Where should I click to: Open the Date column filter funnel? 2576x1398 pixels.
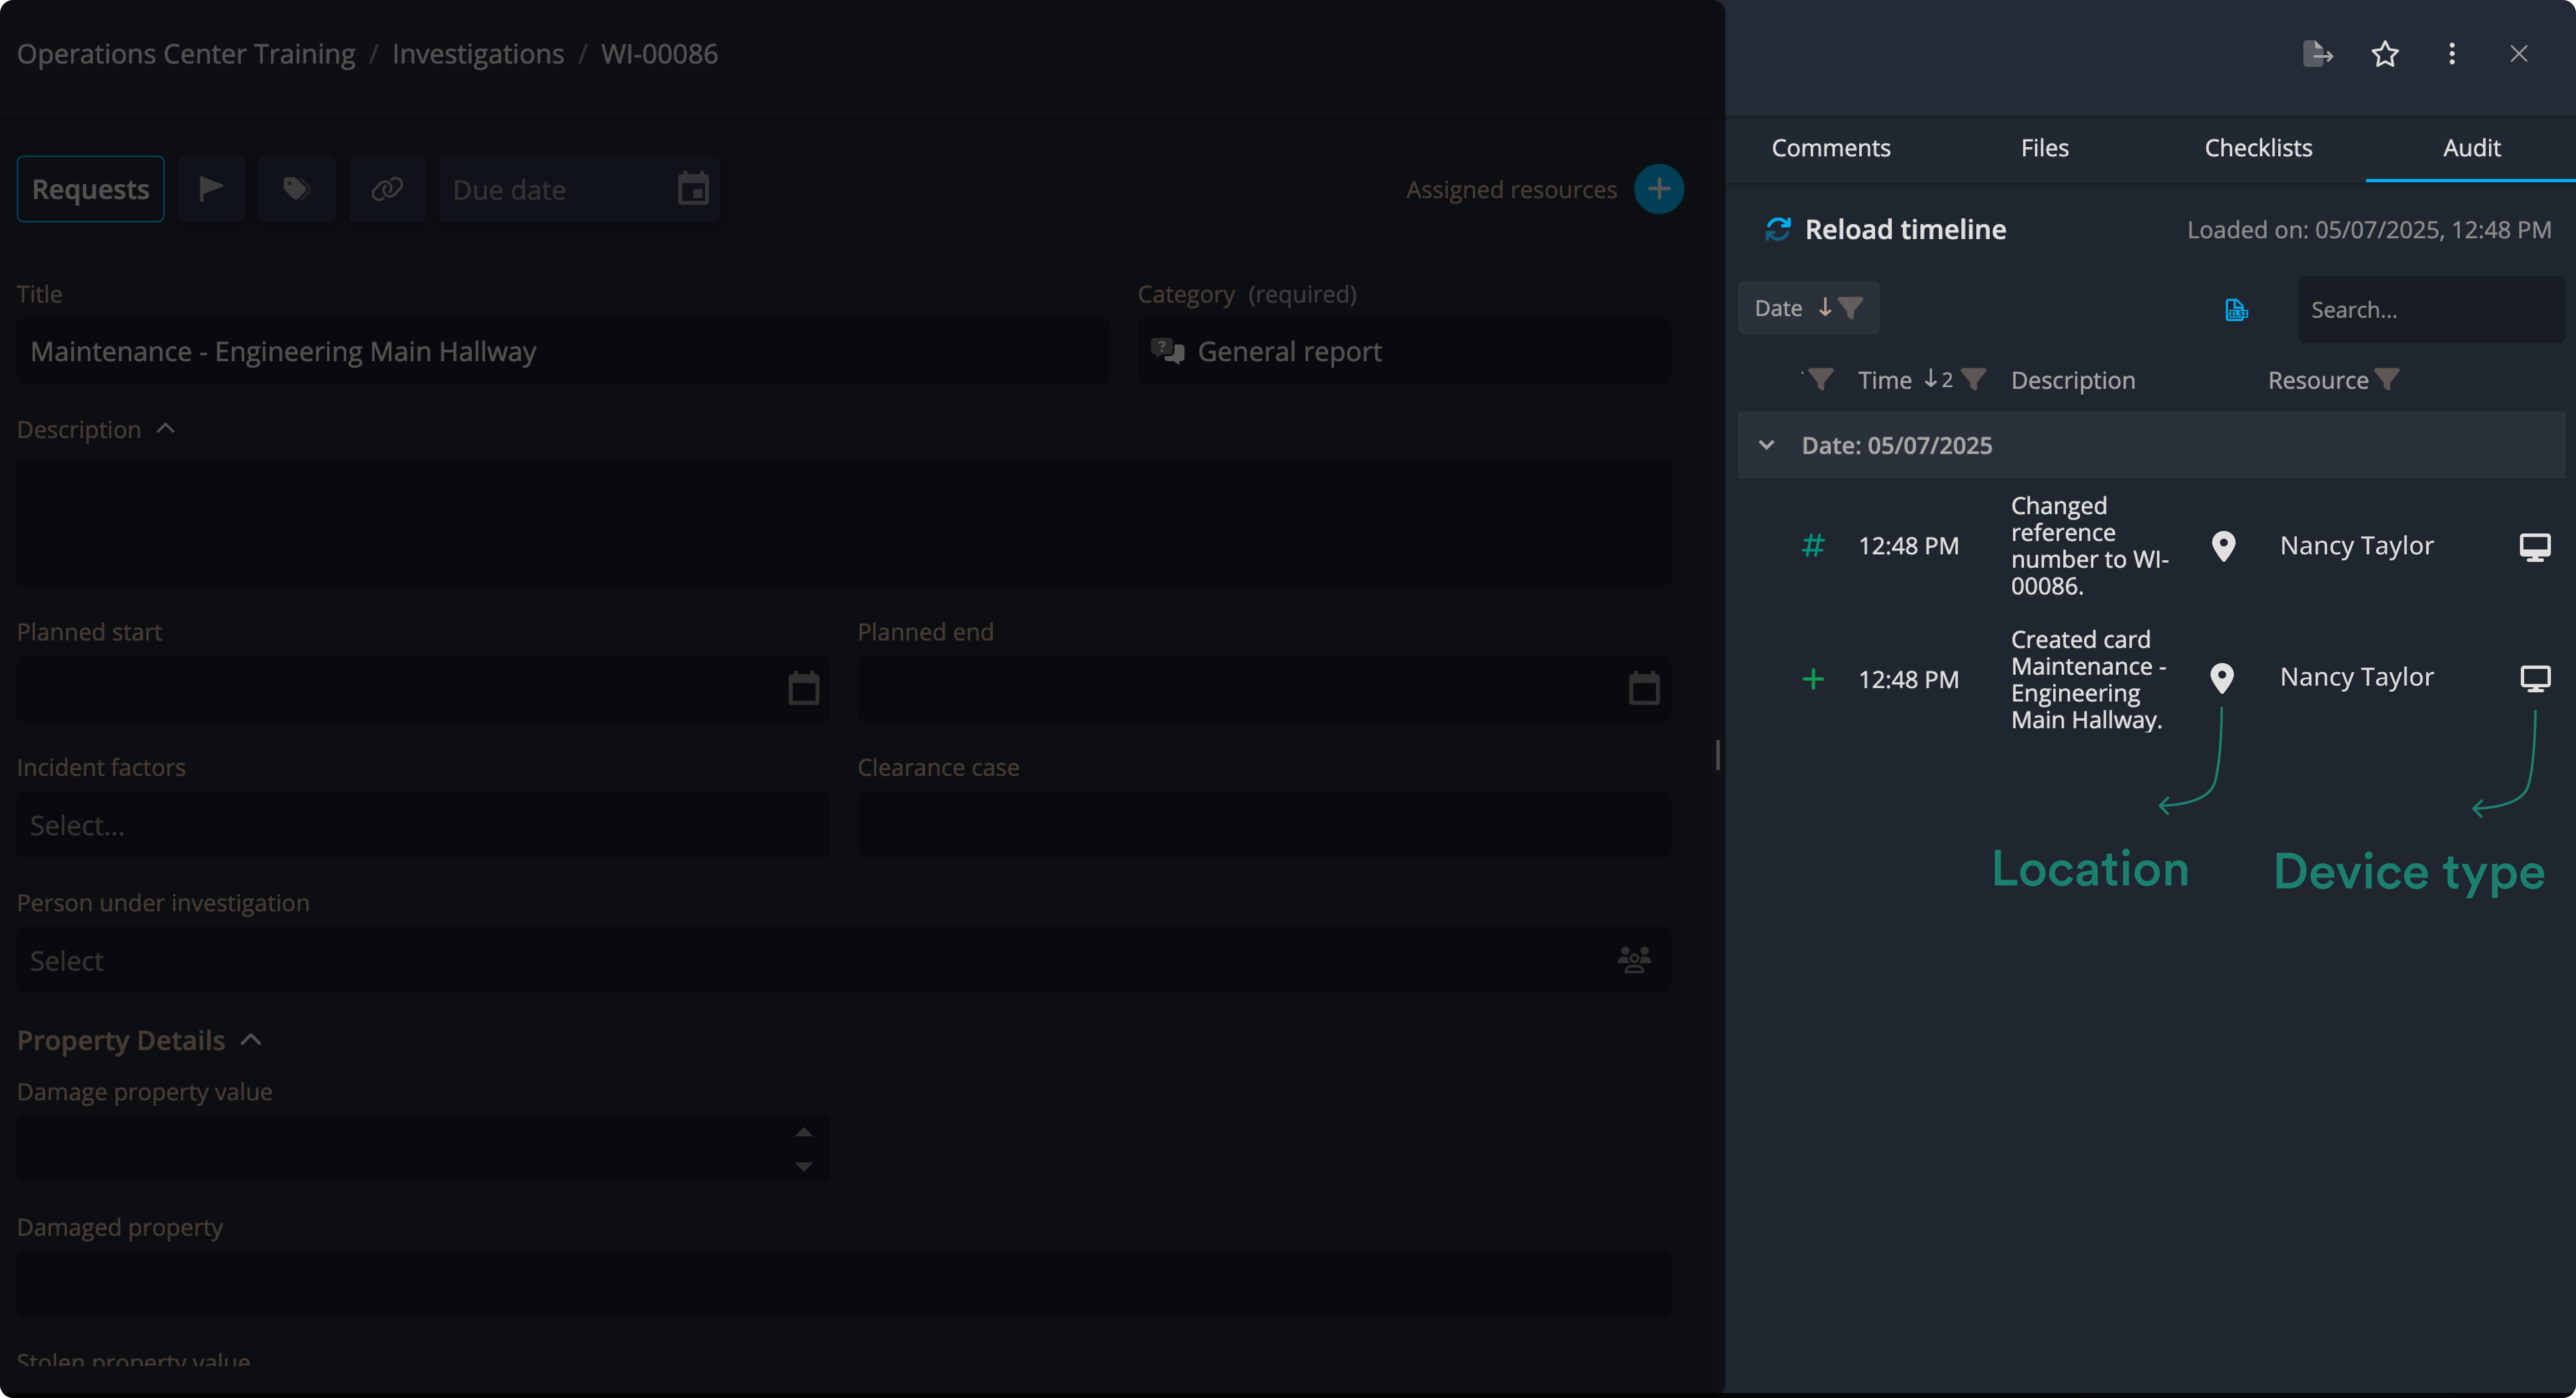1851,308
